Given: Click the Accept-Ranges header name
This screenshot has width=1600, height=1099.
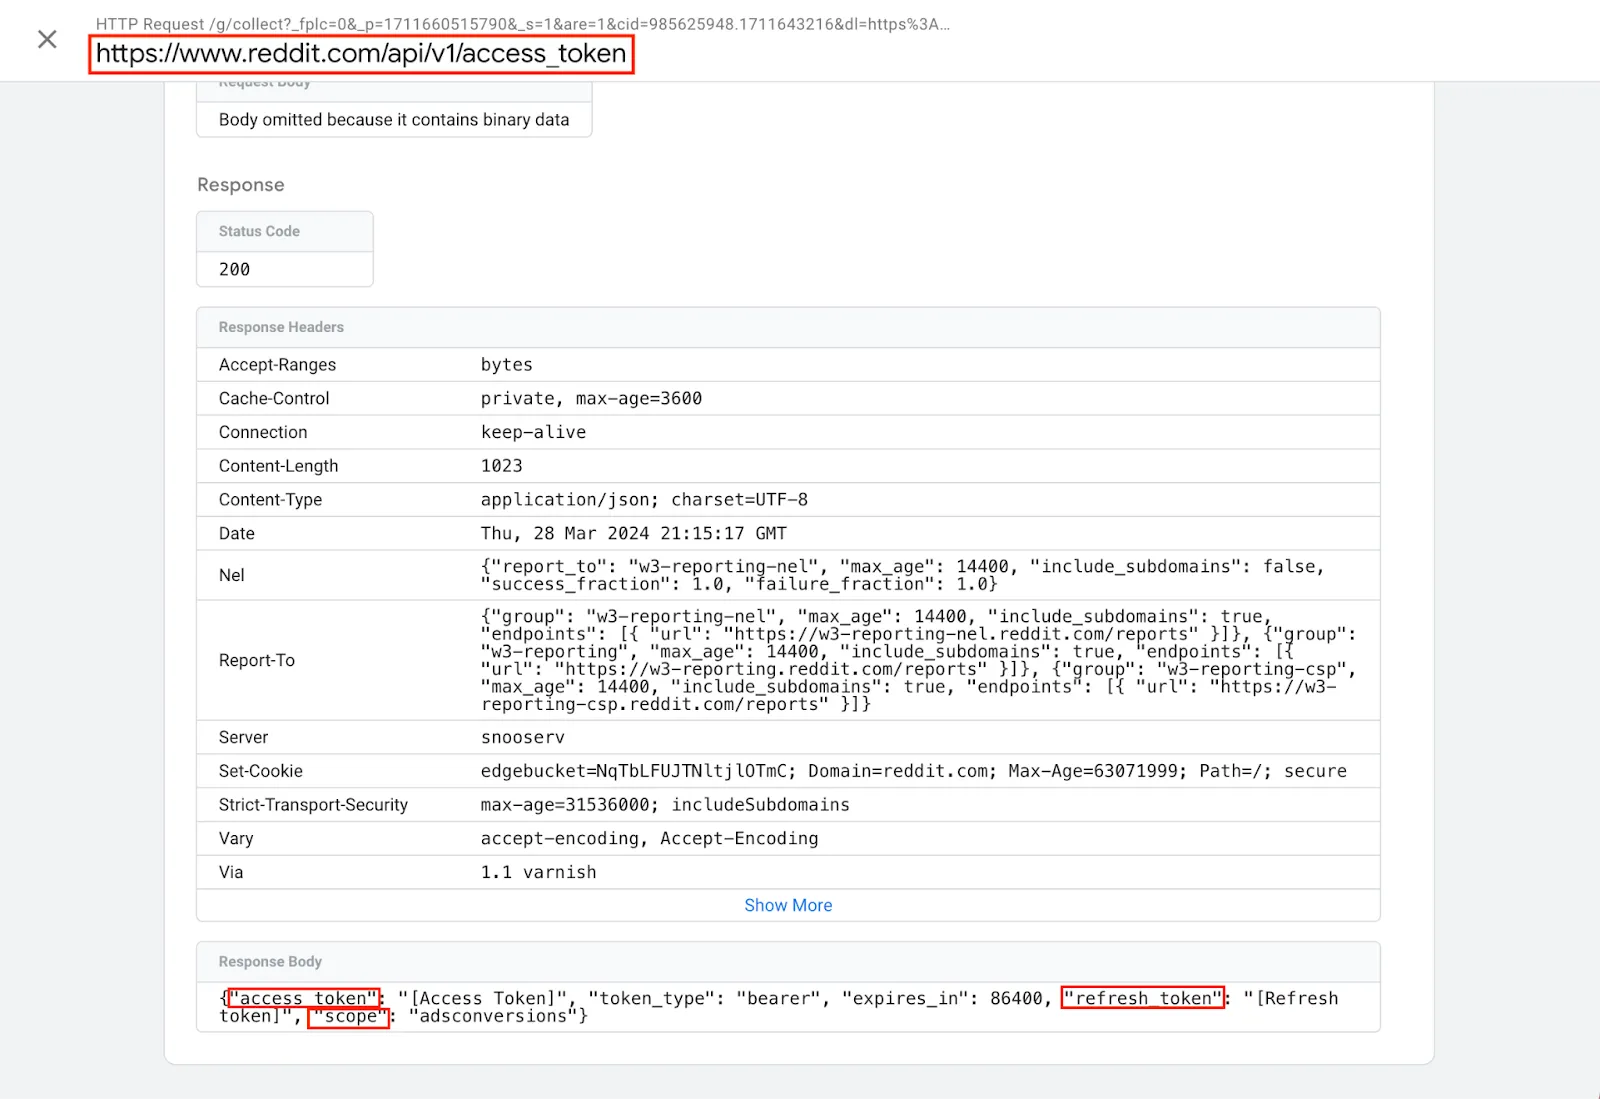Looking at the screenshot, I should [x=277, y=365].
